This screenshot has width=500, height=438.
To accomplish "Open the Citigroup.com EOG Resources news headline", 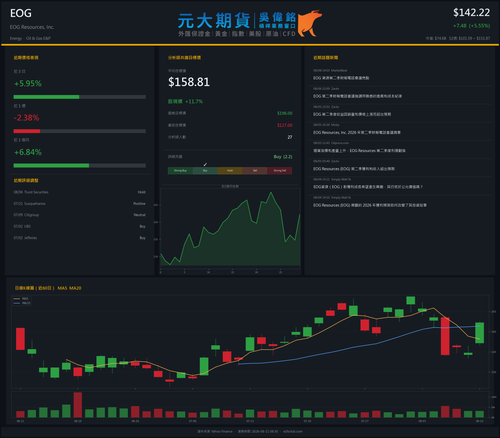I will coord(359,151).
